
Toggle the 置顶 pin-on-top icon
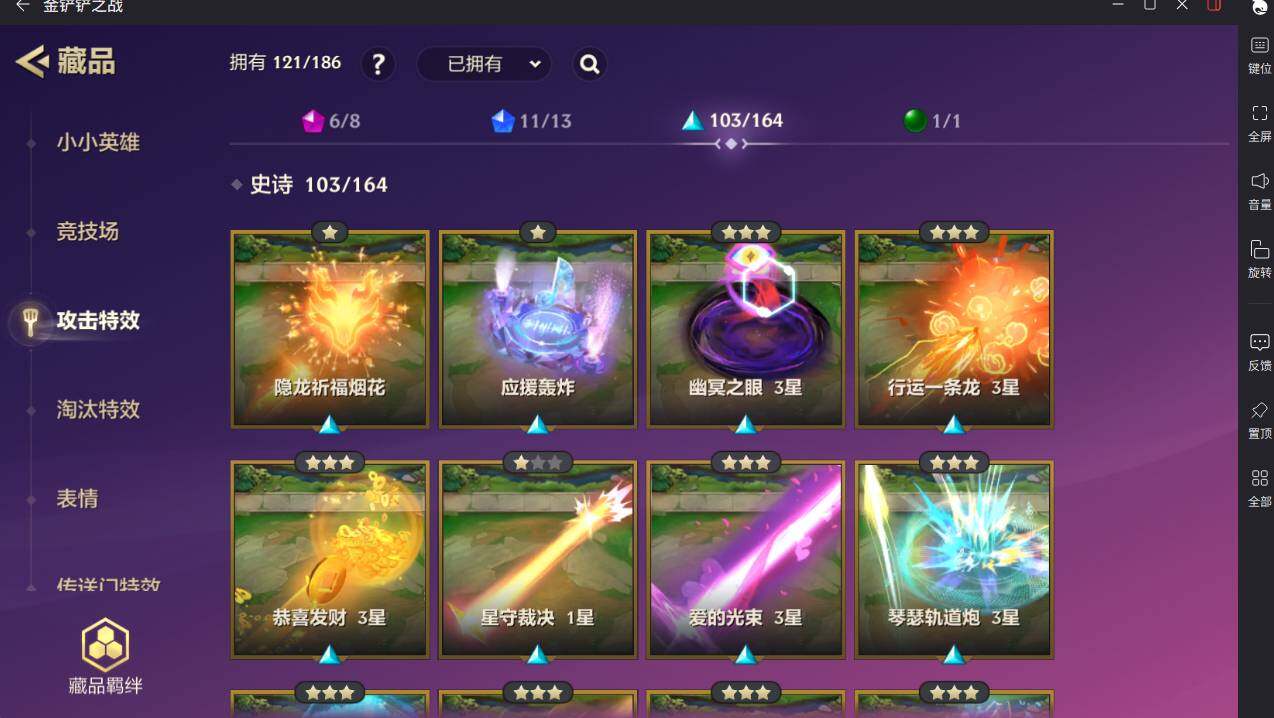[1259, 410]
